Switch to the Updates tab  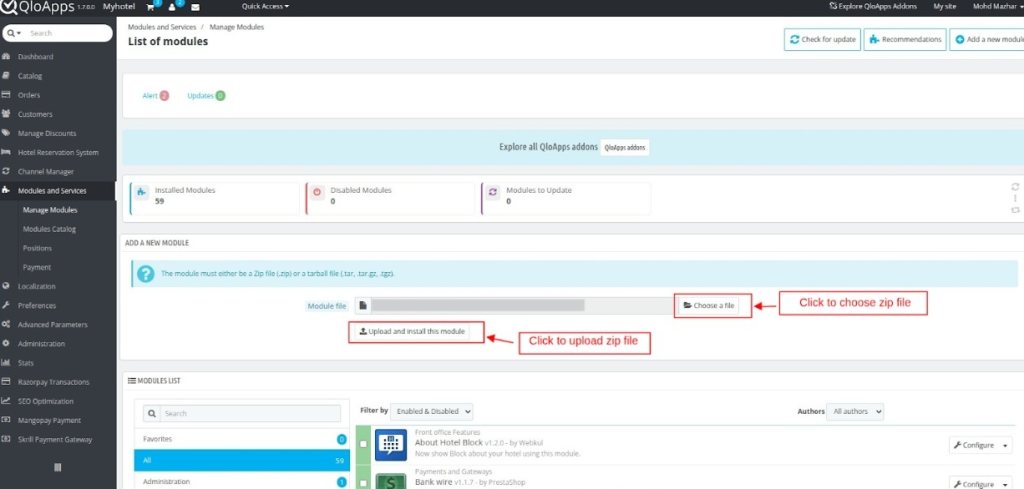click(206, 96)
